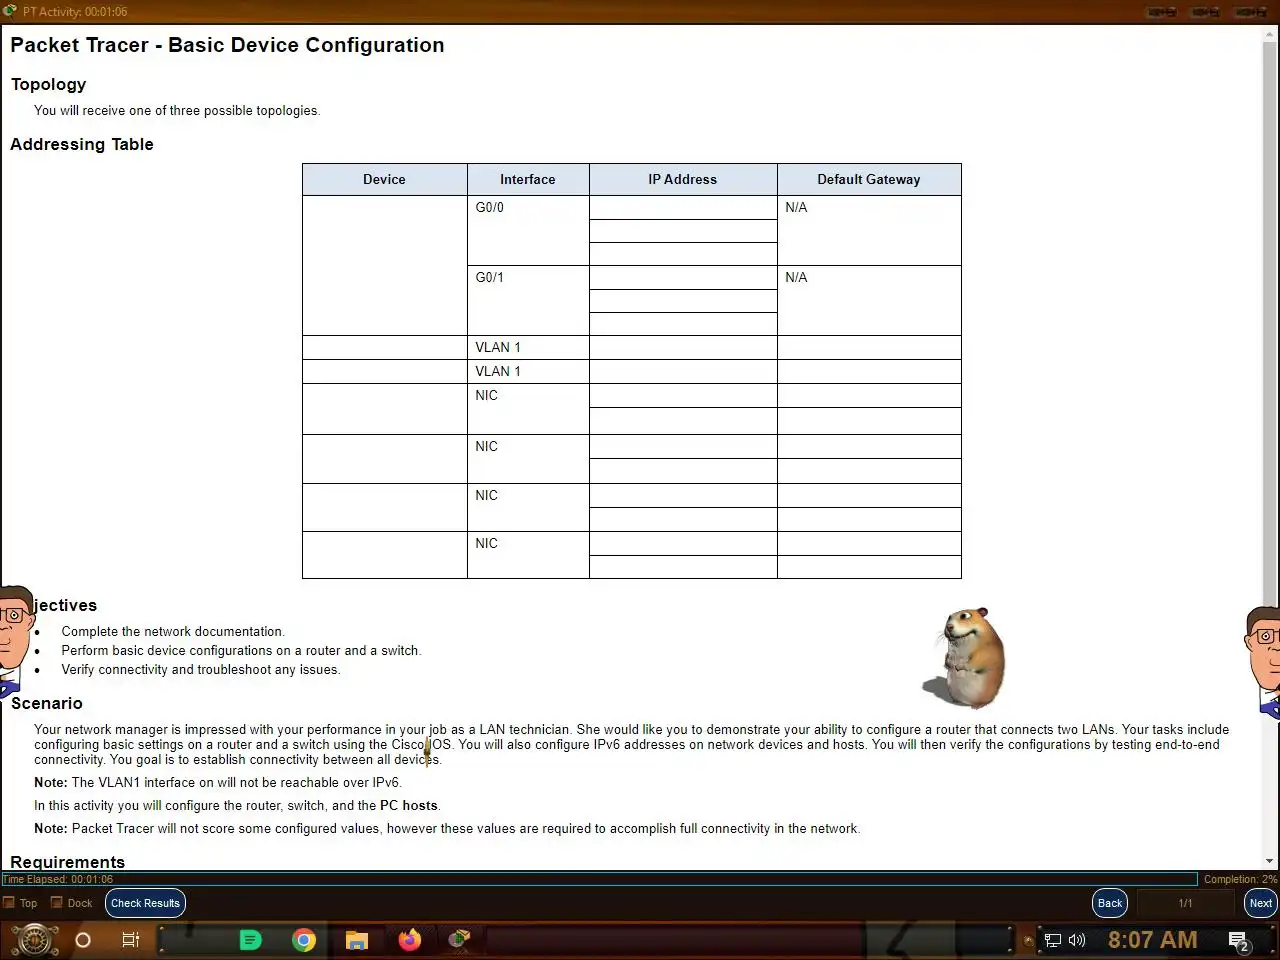This screenshot has width=1280, height=960.
Task: Click the 1/1 page indicator field
Action: (x=1185, y=903)
